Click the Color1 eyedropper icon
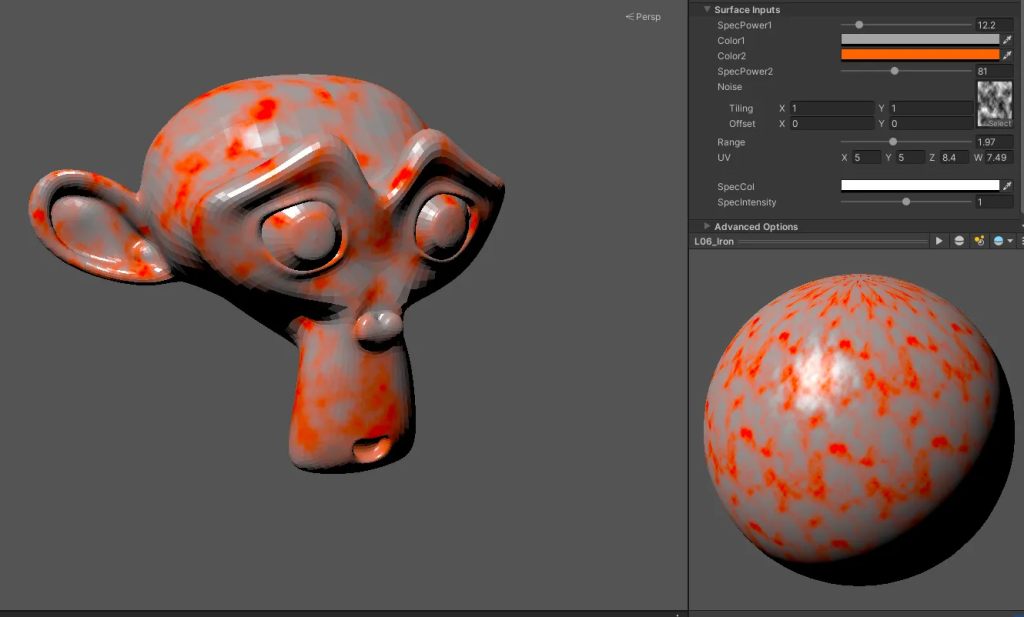Image resolution: width=1024 pixels, height=617 pixels. click(1008, 40)
